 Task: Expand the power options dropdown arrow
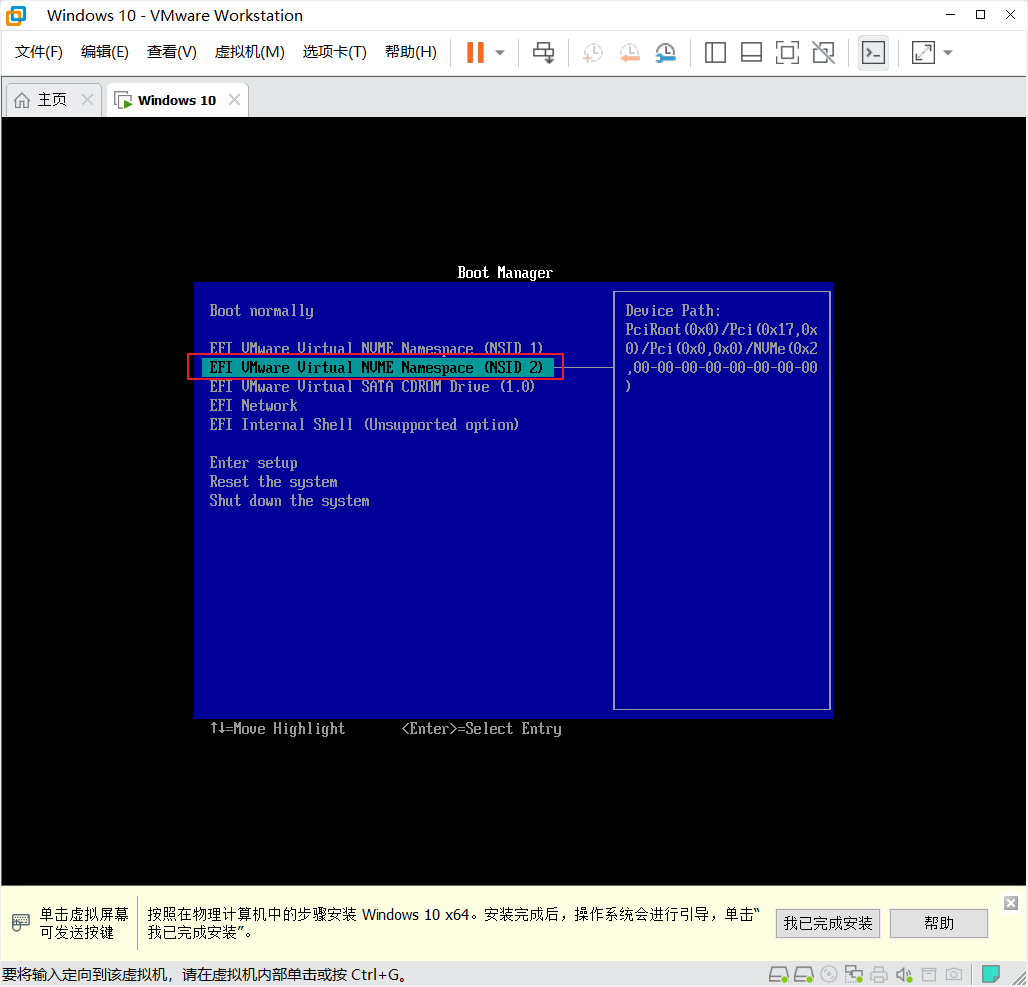click(500, 52)
